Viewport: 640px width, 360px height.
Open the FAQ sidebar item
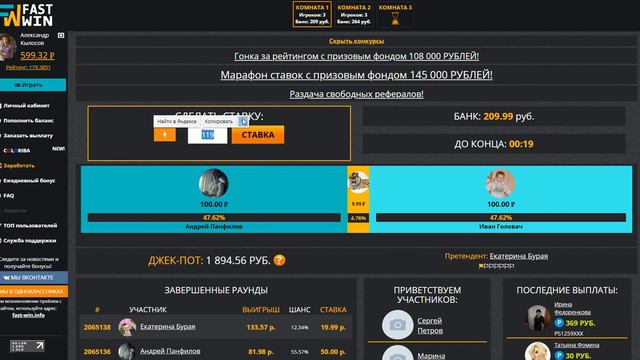(8, 196)
